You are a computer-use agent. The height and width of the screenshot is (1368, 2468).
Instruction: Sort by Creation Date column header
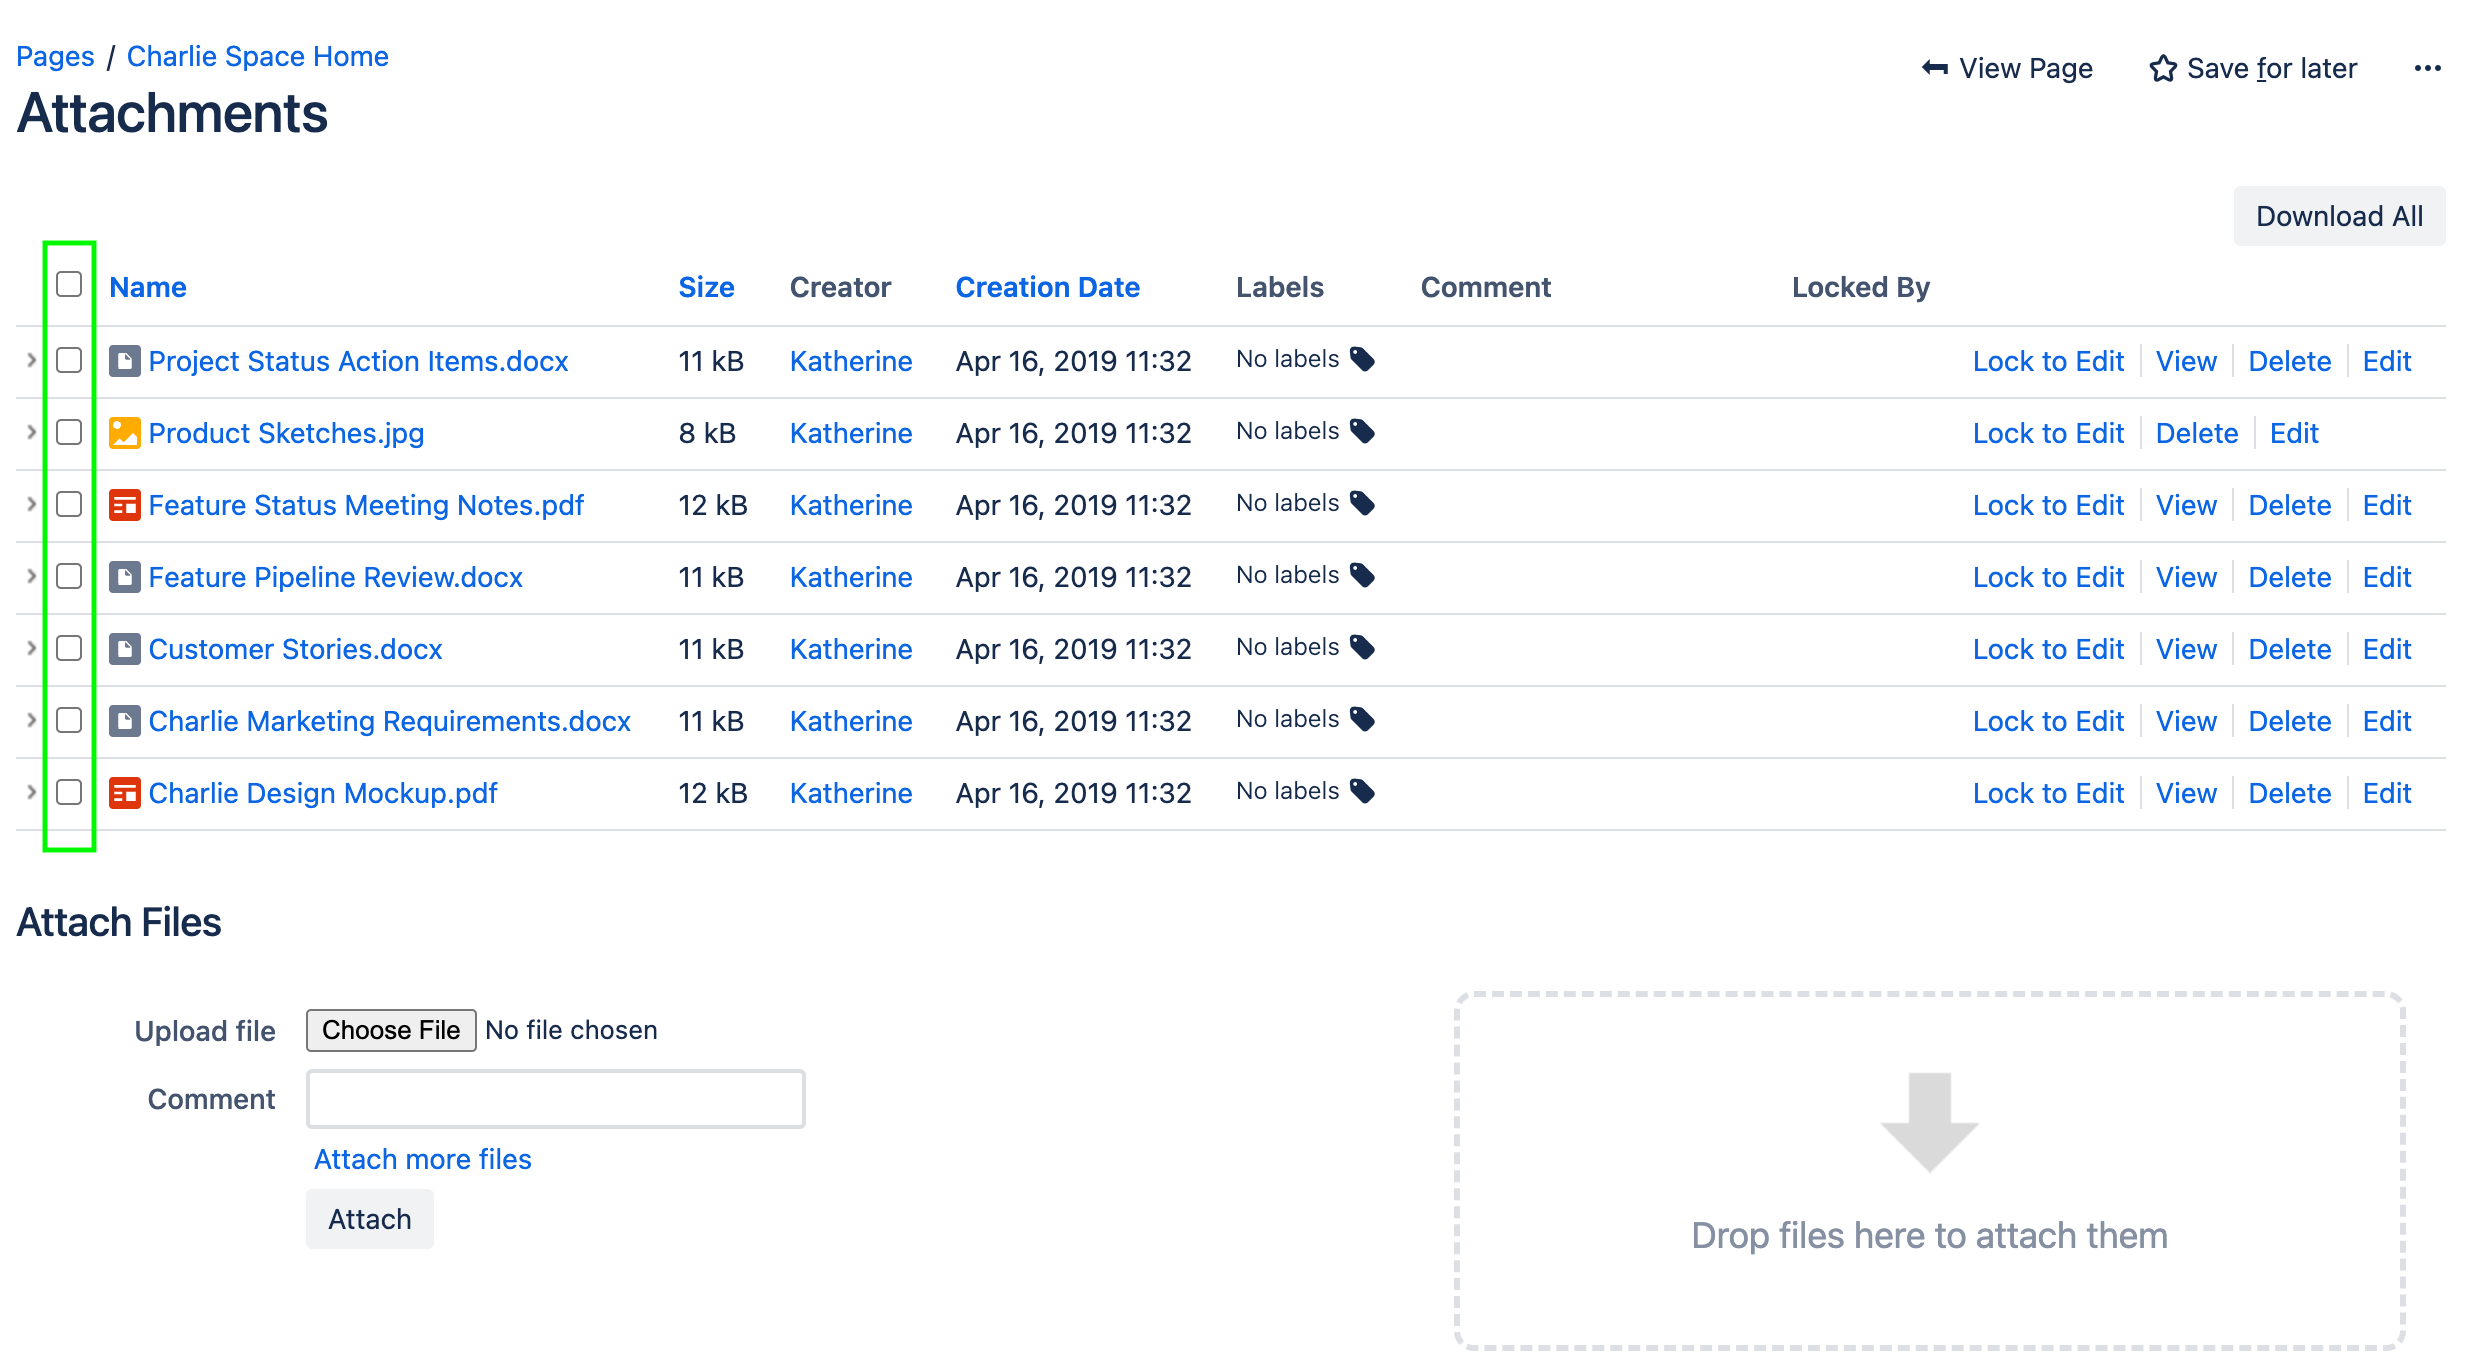pos(1047,287)
